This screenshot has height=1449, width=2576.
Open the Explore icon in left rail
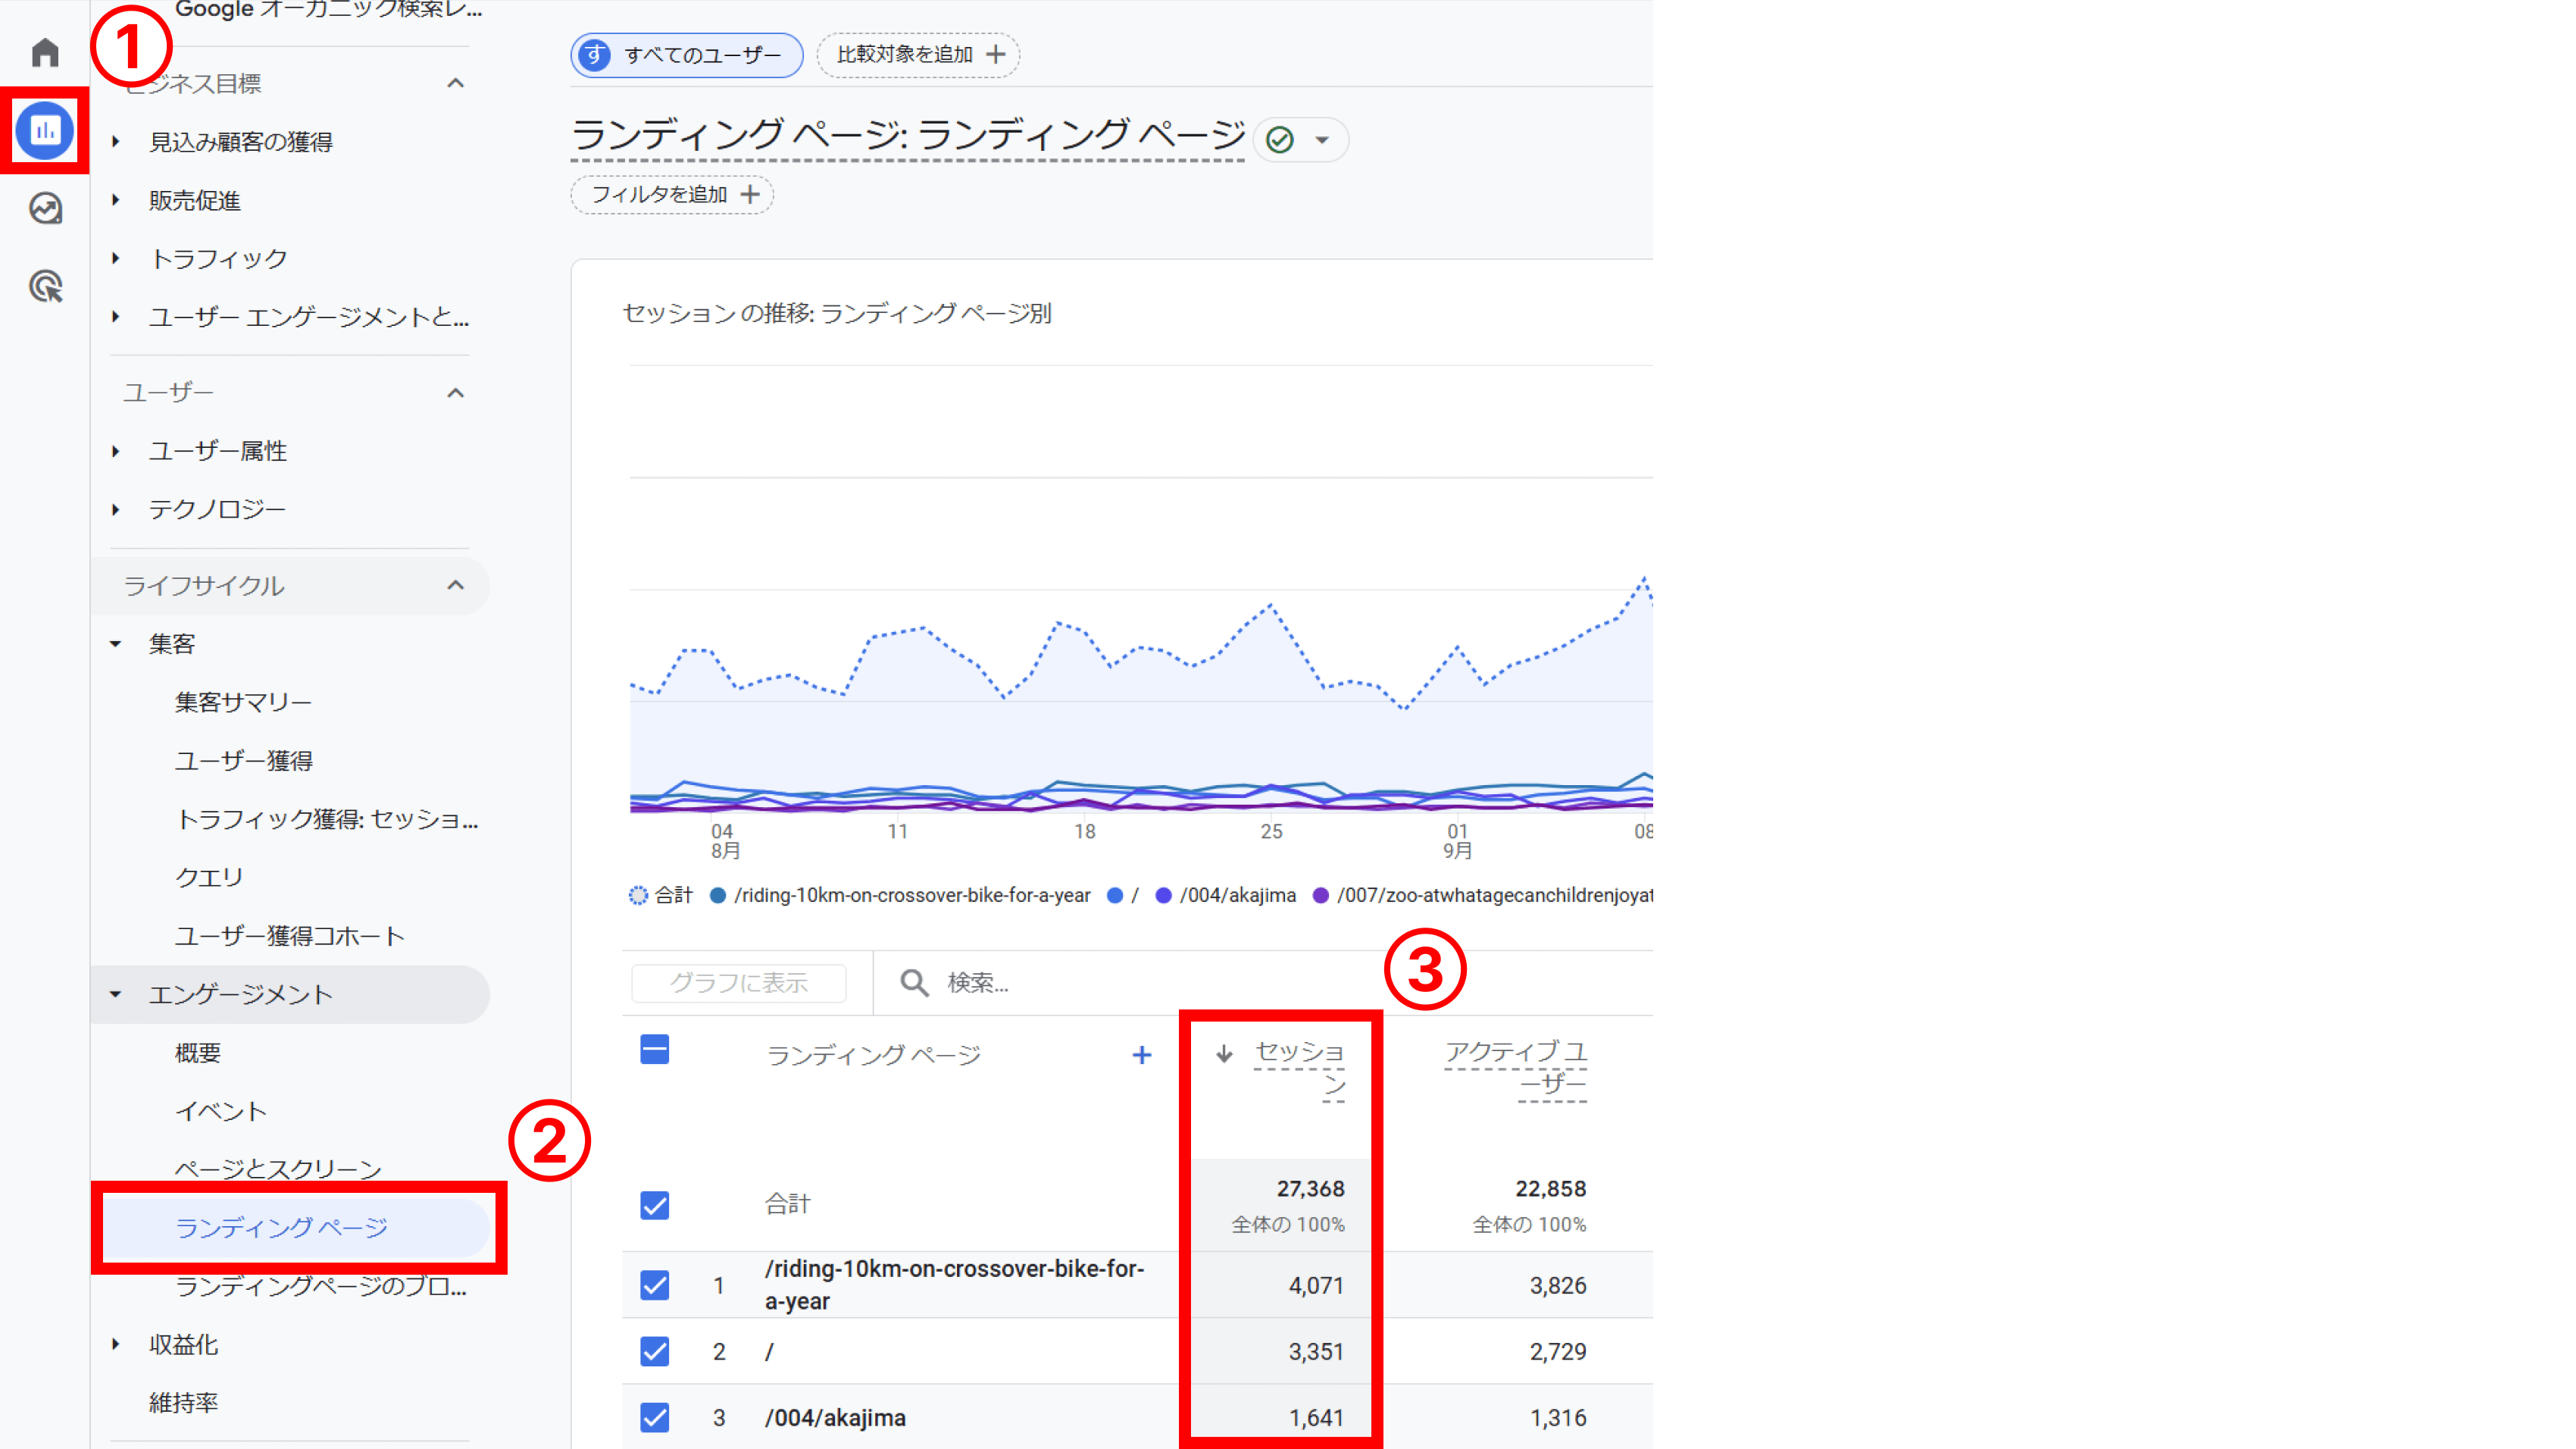point(45,208)
